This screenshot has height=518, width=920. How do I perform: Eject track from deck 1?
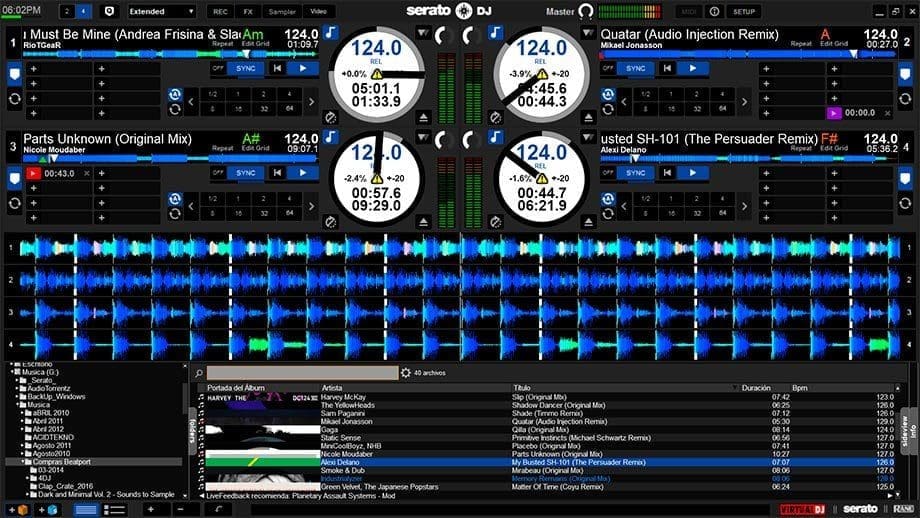(423, 117)
